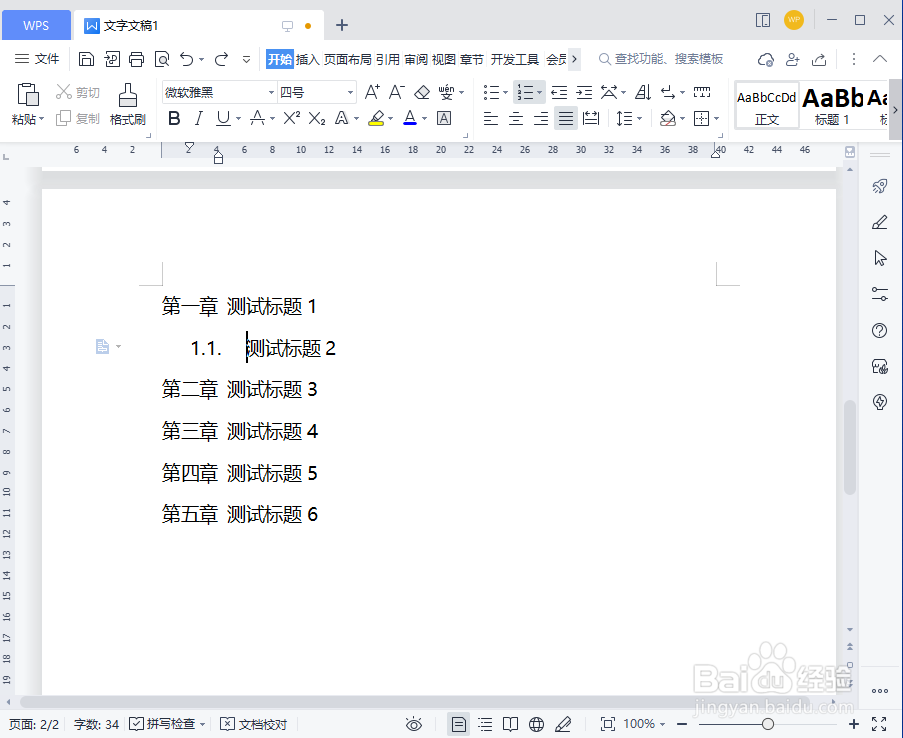Click distributed alignment icon
The height and width of the screenshot is (738, 903).
coord(591,119)
